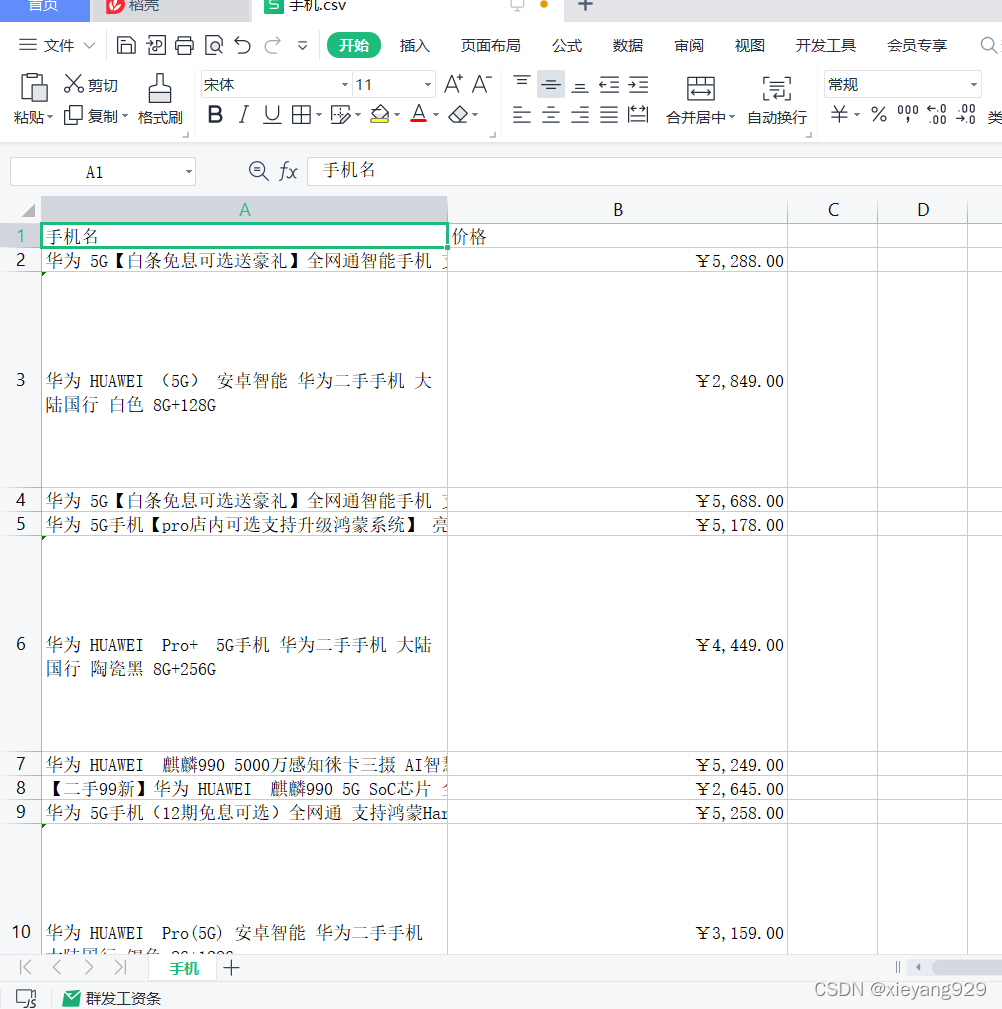Click the Cut (剪切) scissors icon
This screenshot has height=1009, width=1002.
73,84
